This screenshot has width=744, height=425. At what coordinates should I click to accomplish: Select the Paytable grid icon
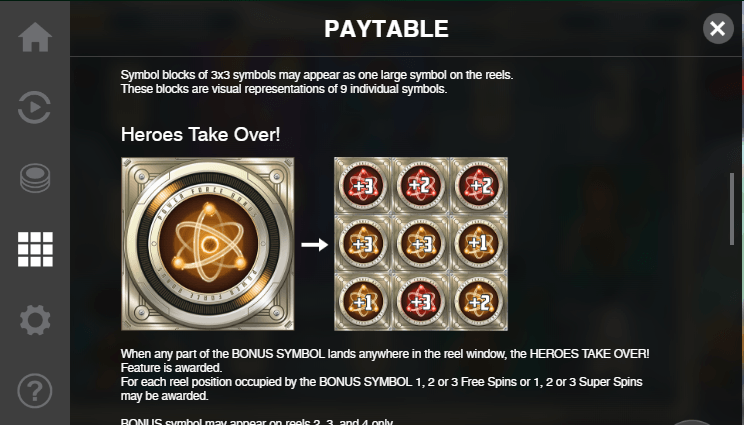click(x=35, y=249)
